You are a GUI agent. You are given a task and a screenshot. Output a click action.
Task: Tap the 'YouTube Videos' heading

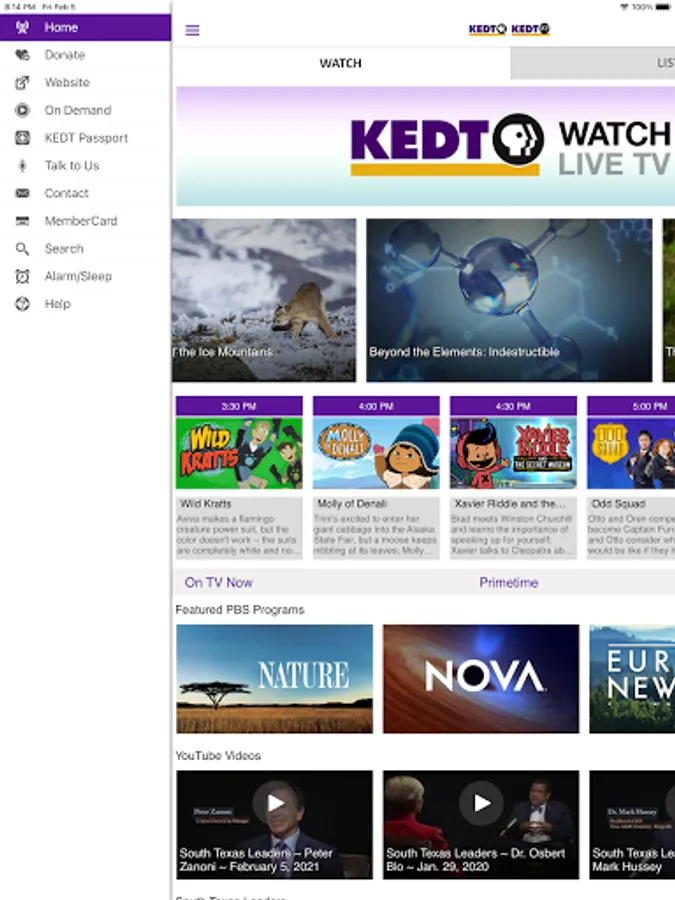coord(218,755)
